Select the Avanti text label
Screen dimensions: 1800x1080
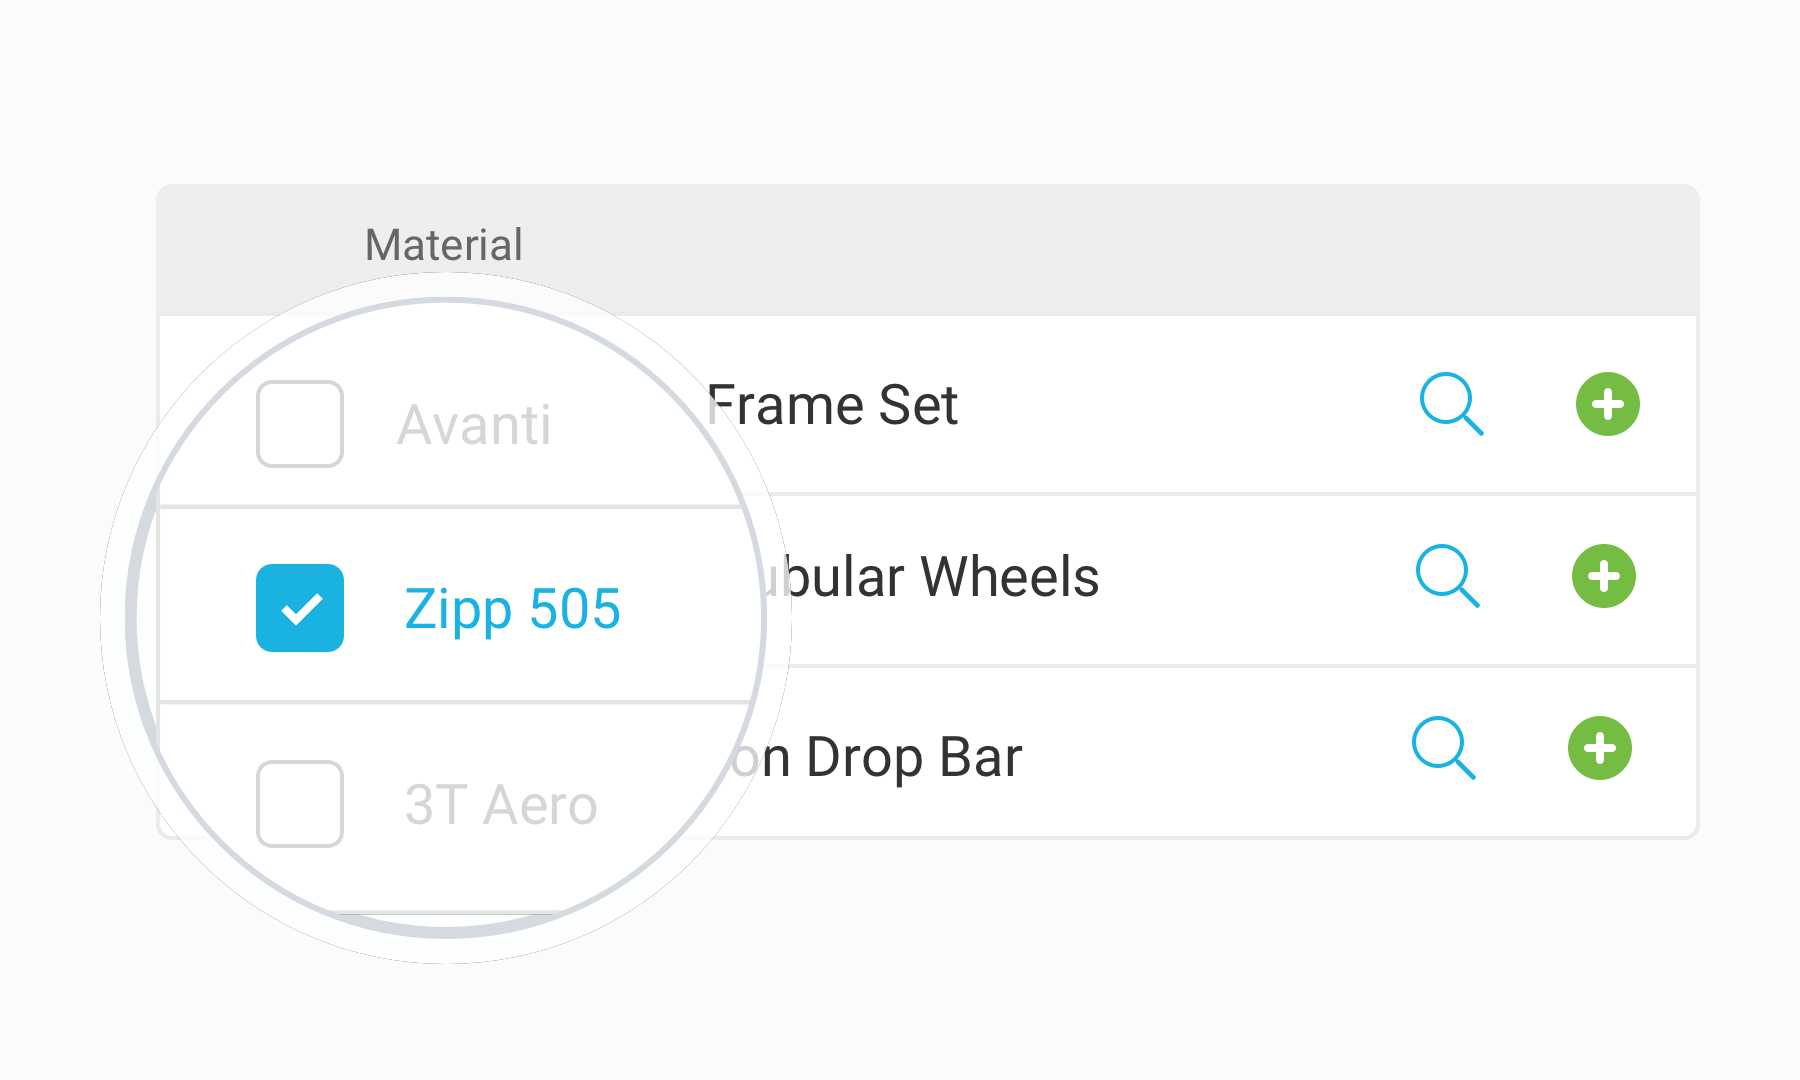[474, 425]
